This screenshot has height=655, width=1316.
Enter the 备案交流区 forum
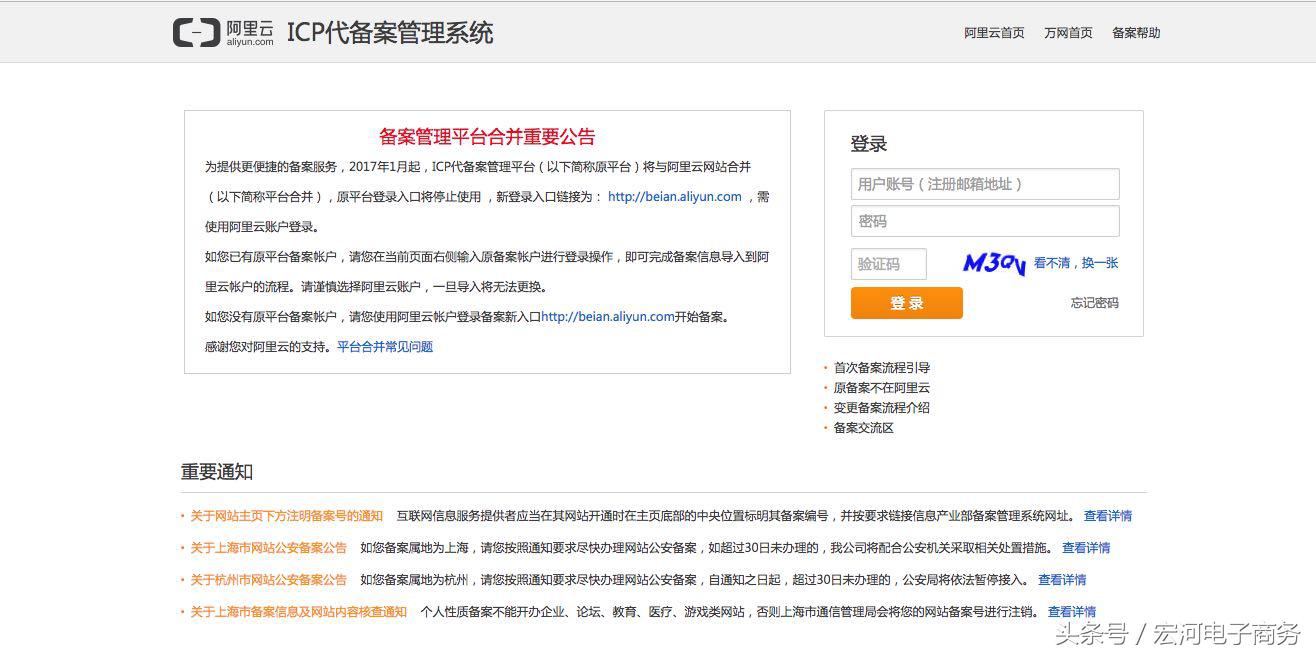point(863,427)
